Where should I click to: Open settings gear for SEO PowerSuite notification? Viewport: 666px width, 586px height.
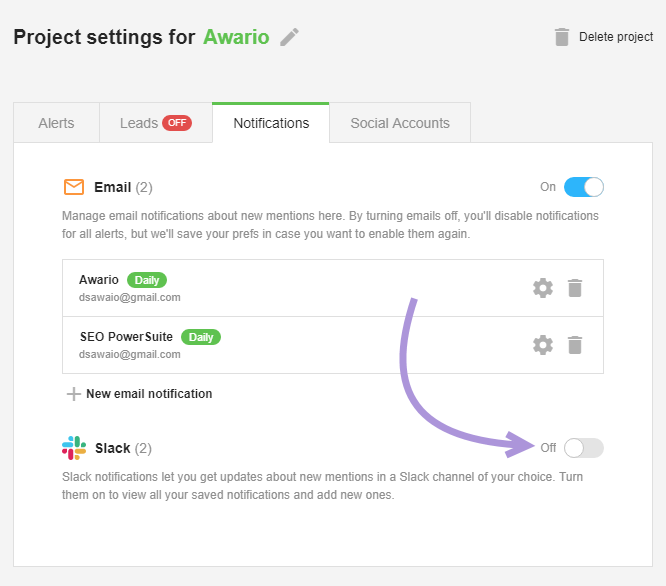(x=543, y=345)
